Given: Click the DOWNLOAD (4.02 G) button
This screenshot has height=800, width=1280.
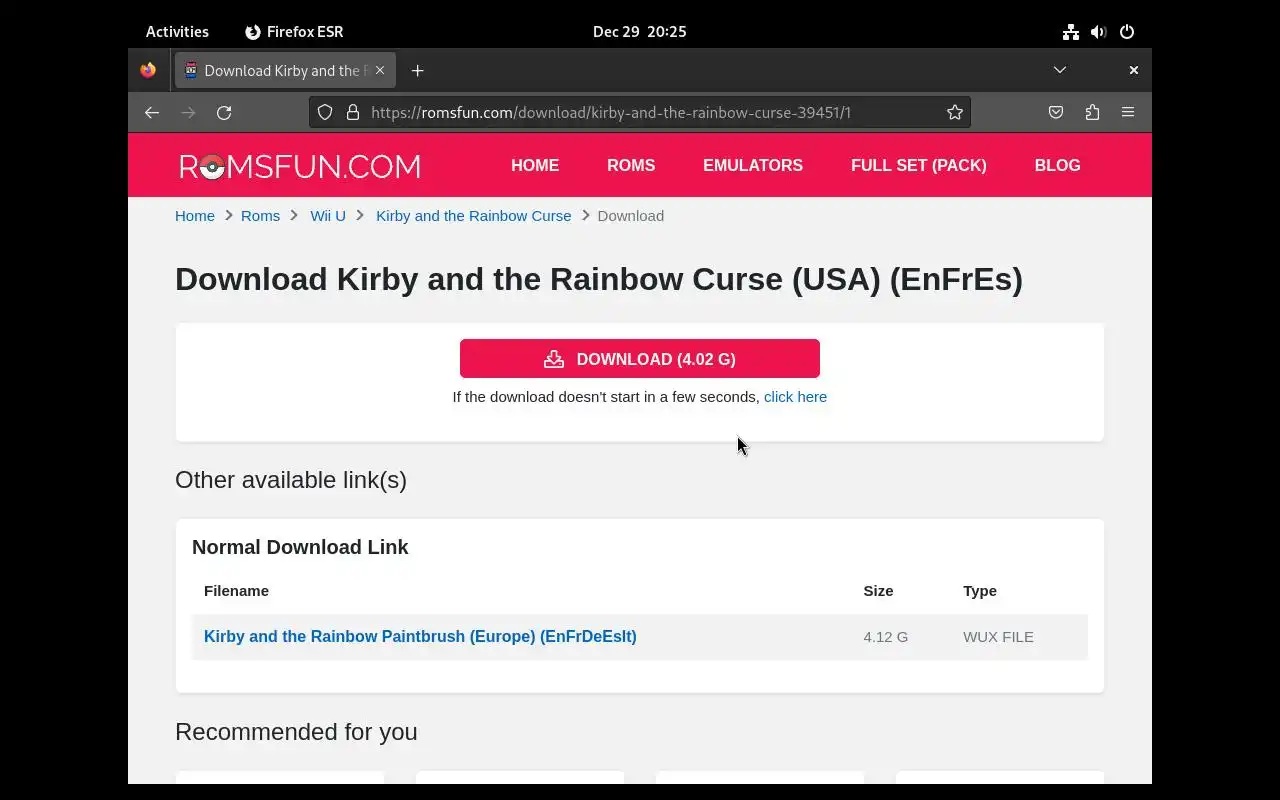Looking at the screenshot, I should coord(640,359).
